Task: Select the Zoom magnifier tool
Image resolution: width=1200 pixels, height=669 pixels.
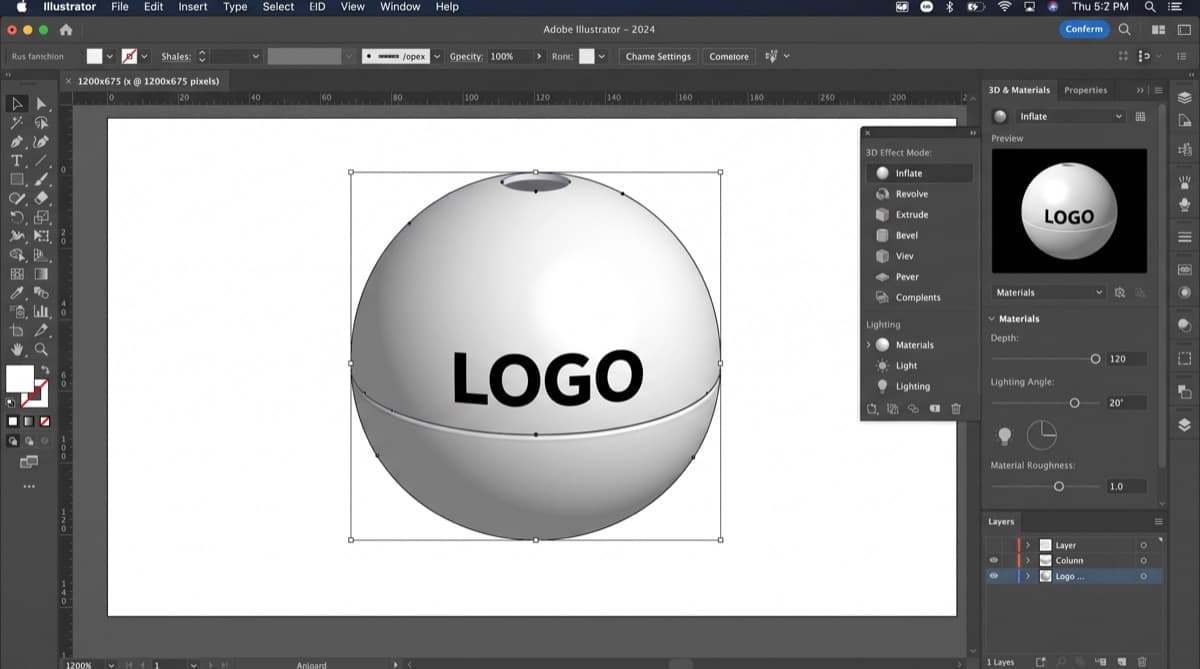Action: pyautogui.click(x=41, y=350)
